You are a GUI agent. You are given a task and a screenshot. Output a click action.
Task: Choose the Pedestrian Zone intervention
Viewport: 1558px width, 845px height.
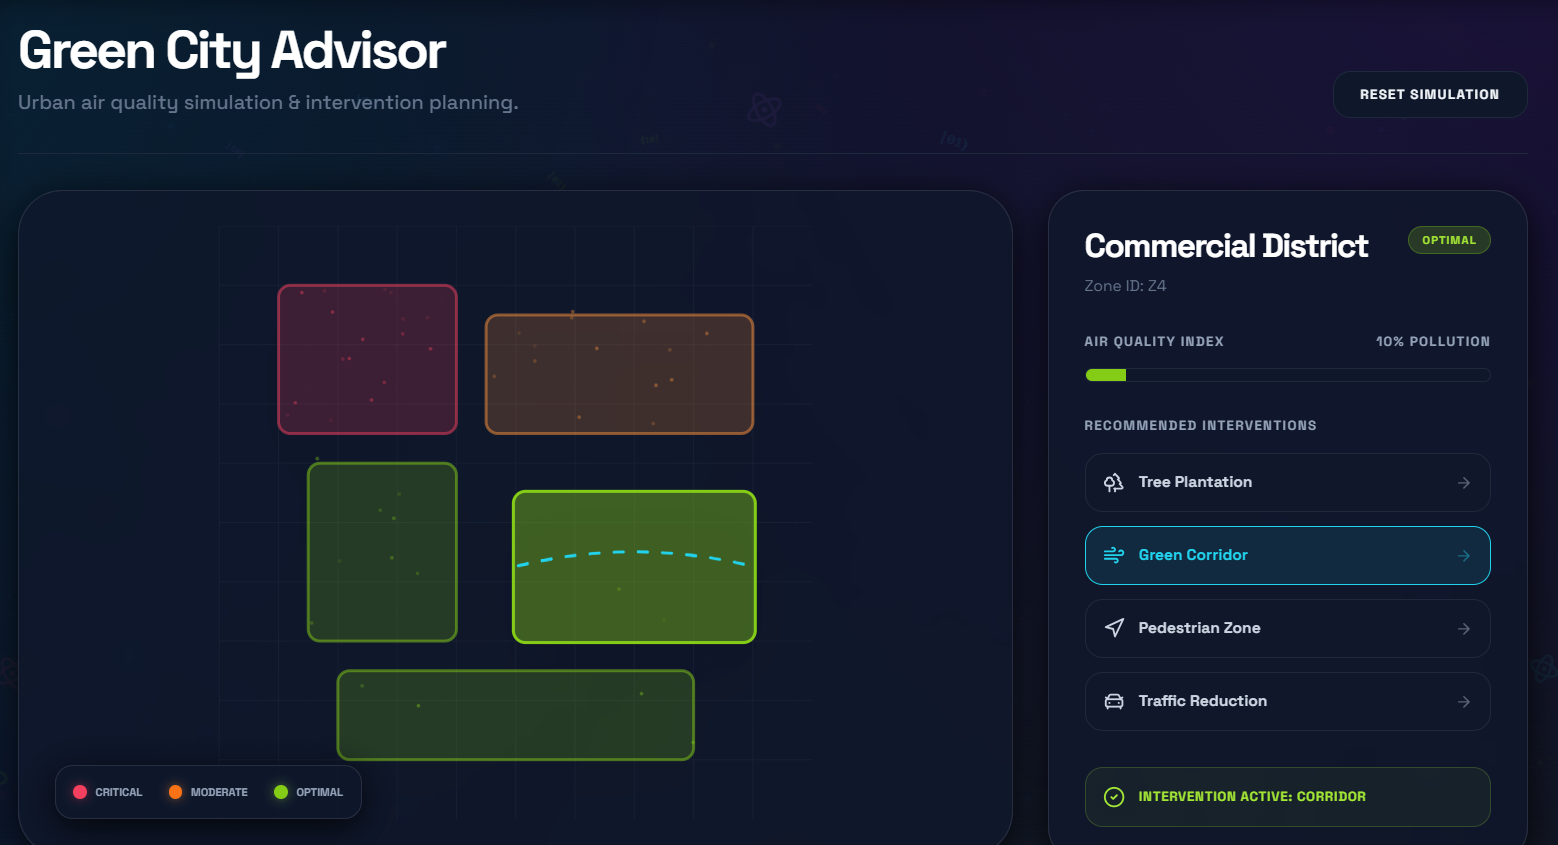pos(1287,629)
